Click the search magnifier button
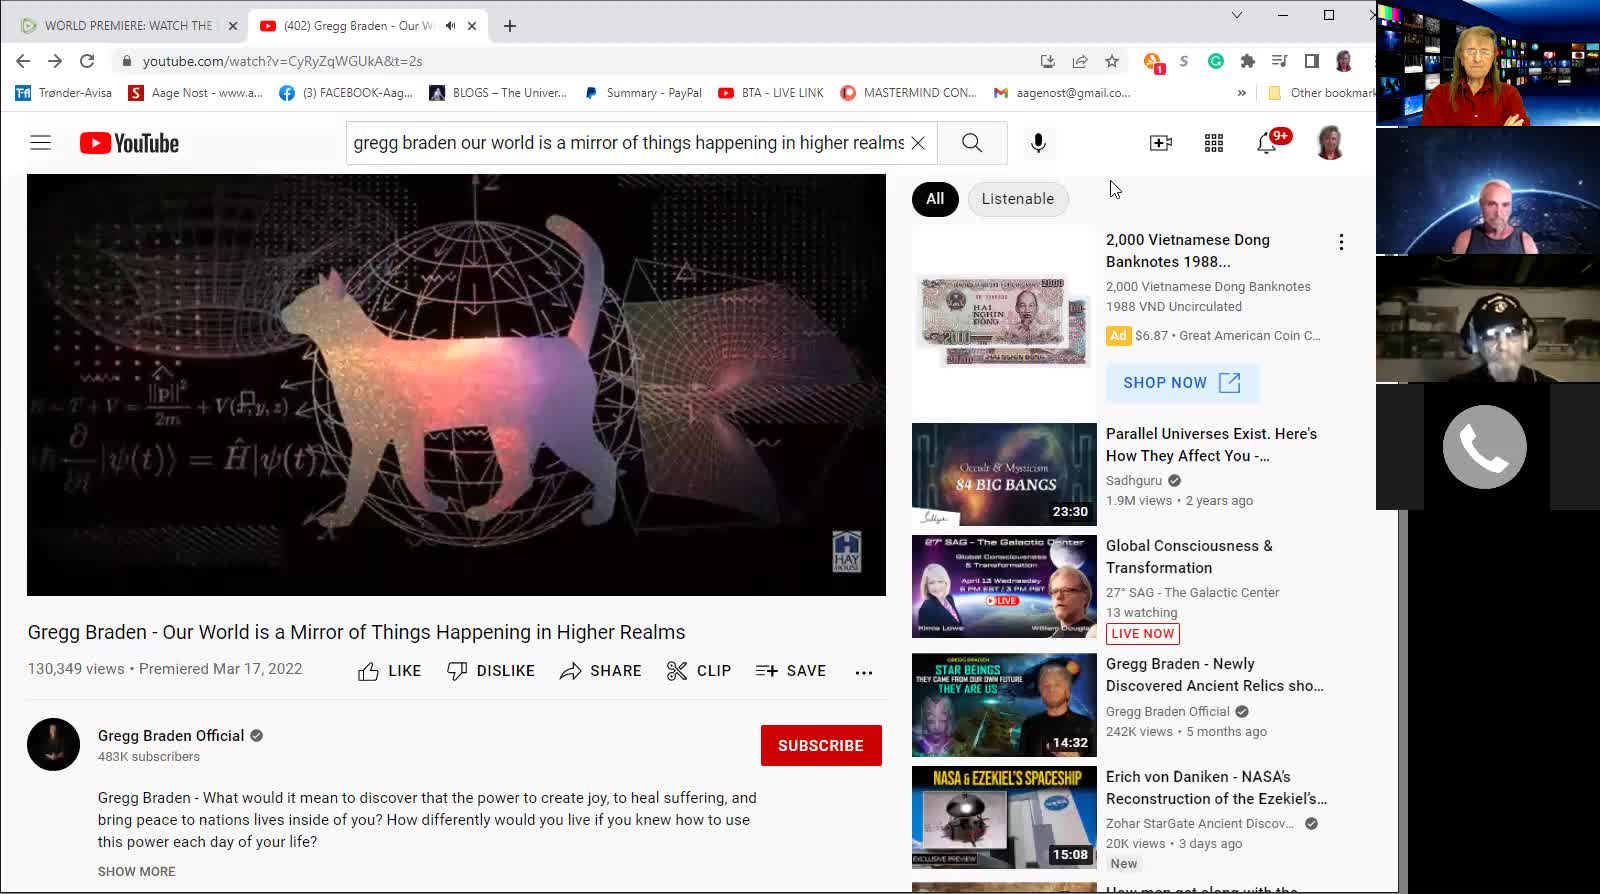Image resolution: width=1600 pixels, height=894 pixels. (x=972, y=143)
